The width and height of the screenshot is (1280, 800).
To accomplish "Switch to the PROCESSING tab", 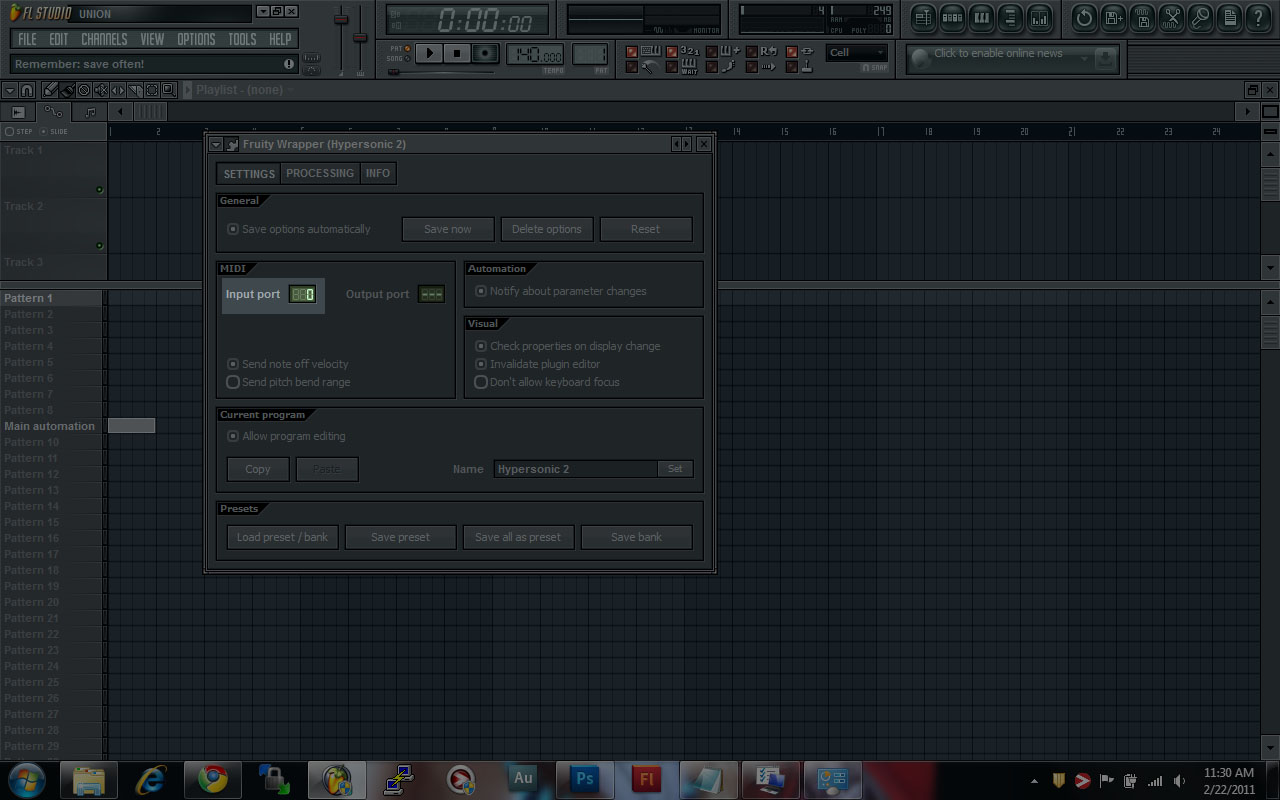I will point(319,173).
